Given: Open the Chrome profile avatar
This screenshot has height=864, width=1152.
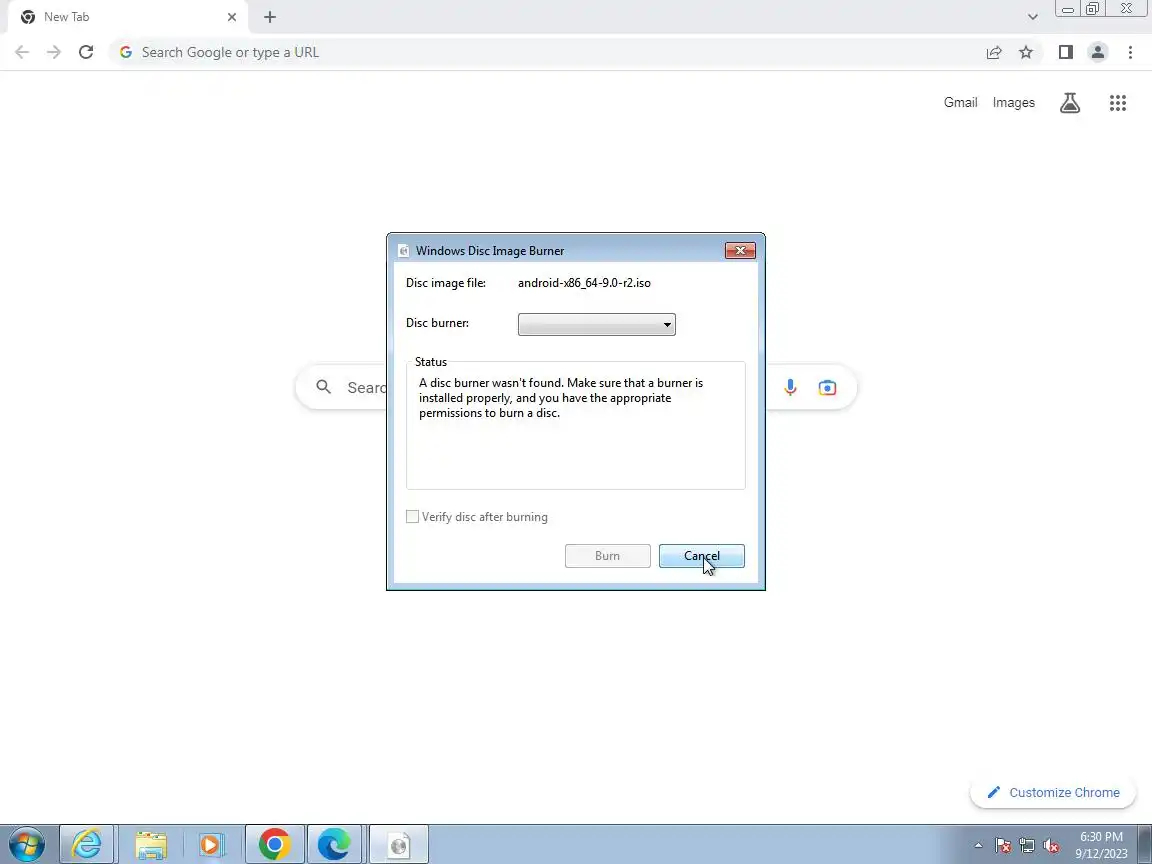Looking at the screenshot, I should 1098,52.
